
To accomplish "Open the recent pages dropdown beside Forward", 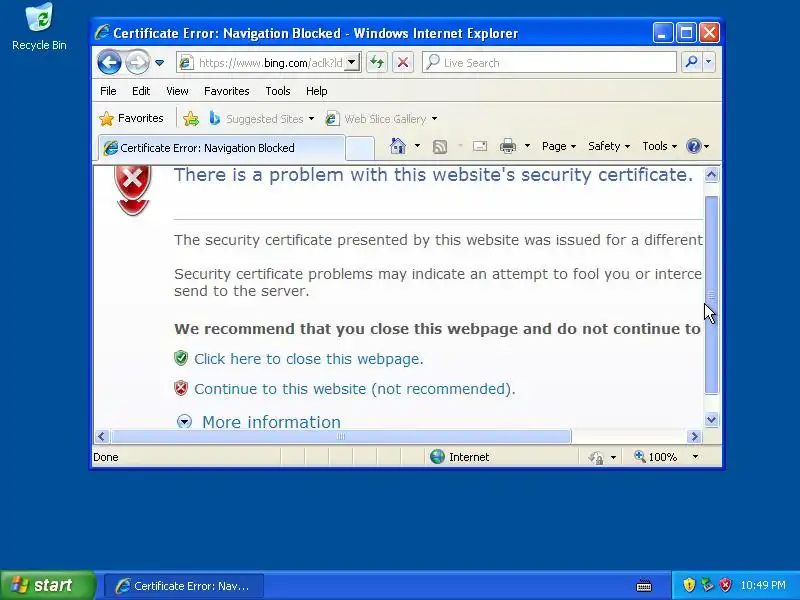I will 159,63.
